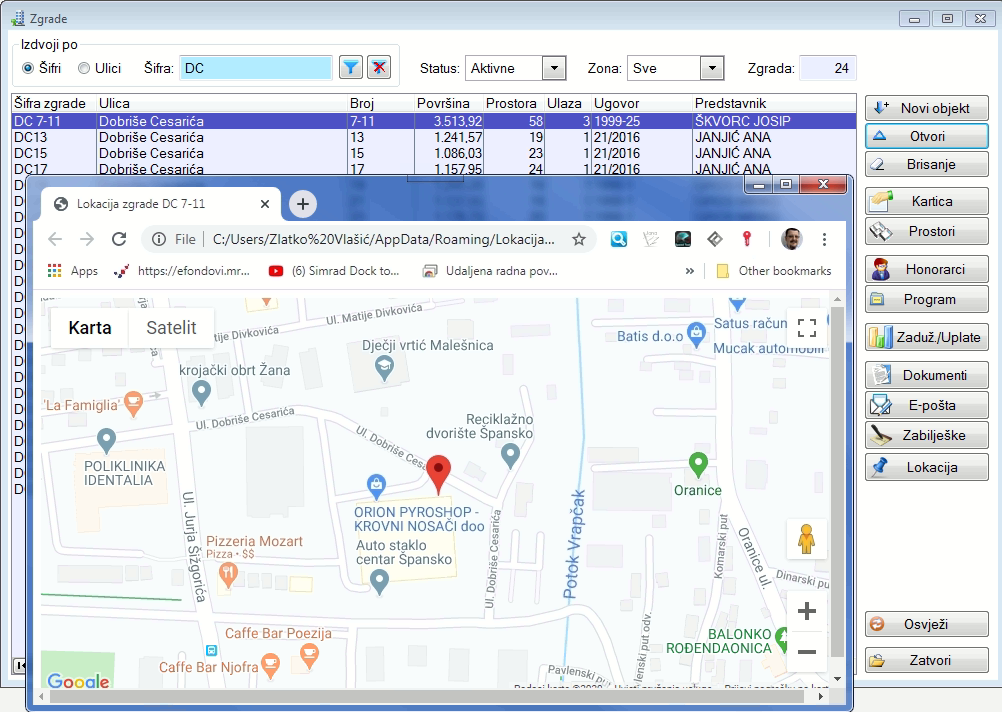Open Kartica from the side panel
1002x712 pixels.
tap(927, 201)
